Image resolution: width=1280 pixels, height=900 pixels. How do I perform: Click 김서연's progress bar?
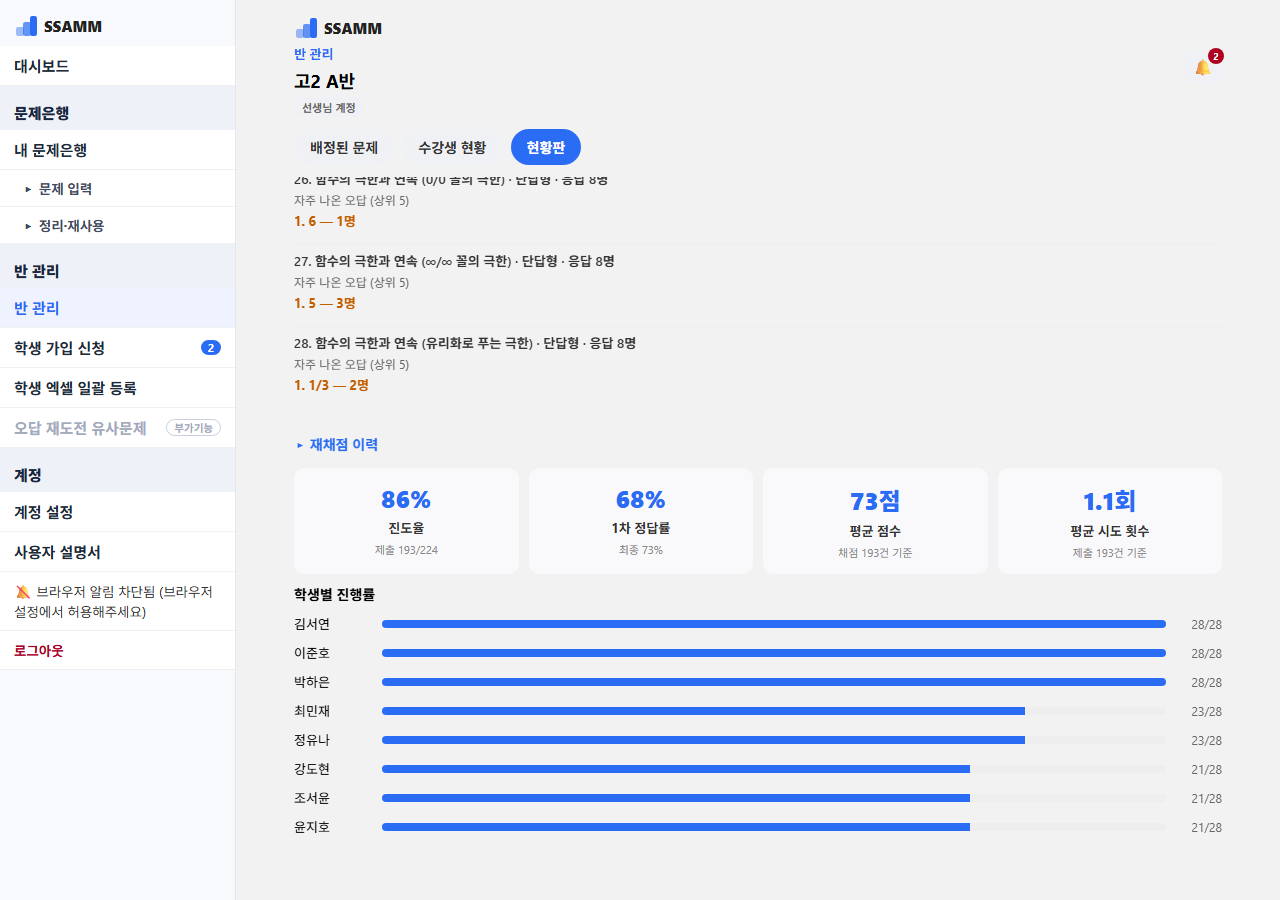point(774,624)
